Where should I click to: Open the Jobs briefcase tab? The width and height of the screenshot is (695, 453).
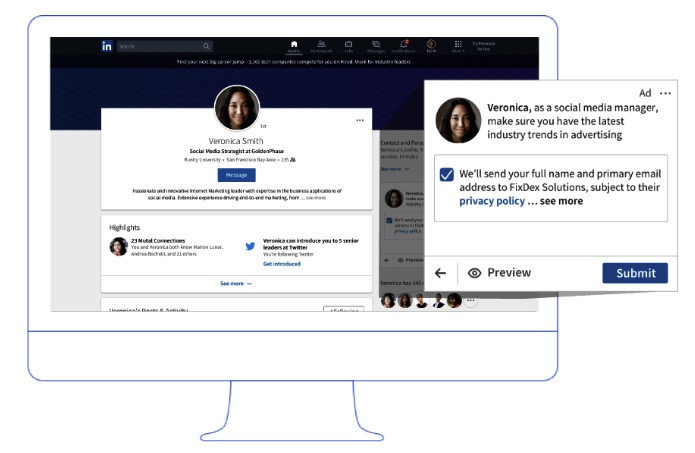[348, 47]
